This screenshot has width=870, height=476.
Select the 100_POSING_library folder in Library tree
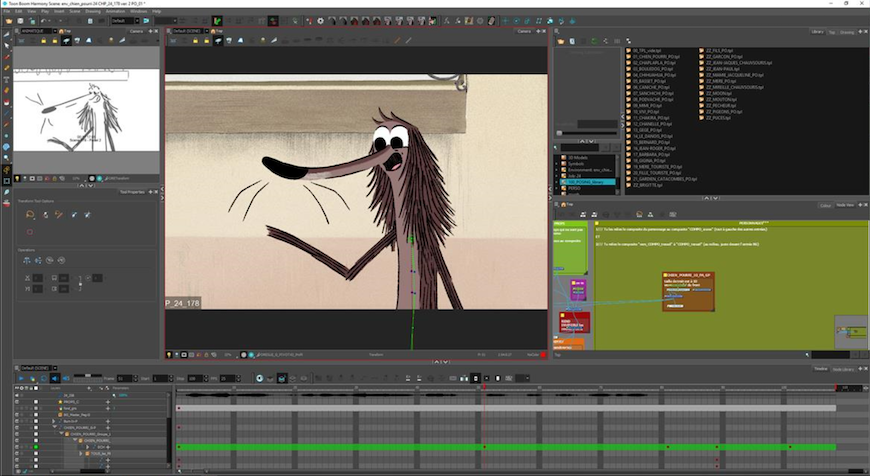click(588, 182)
